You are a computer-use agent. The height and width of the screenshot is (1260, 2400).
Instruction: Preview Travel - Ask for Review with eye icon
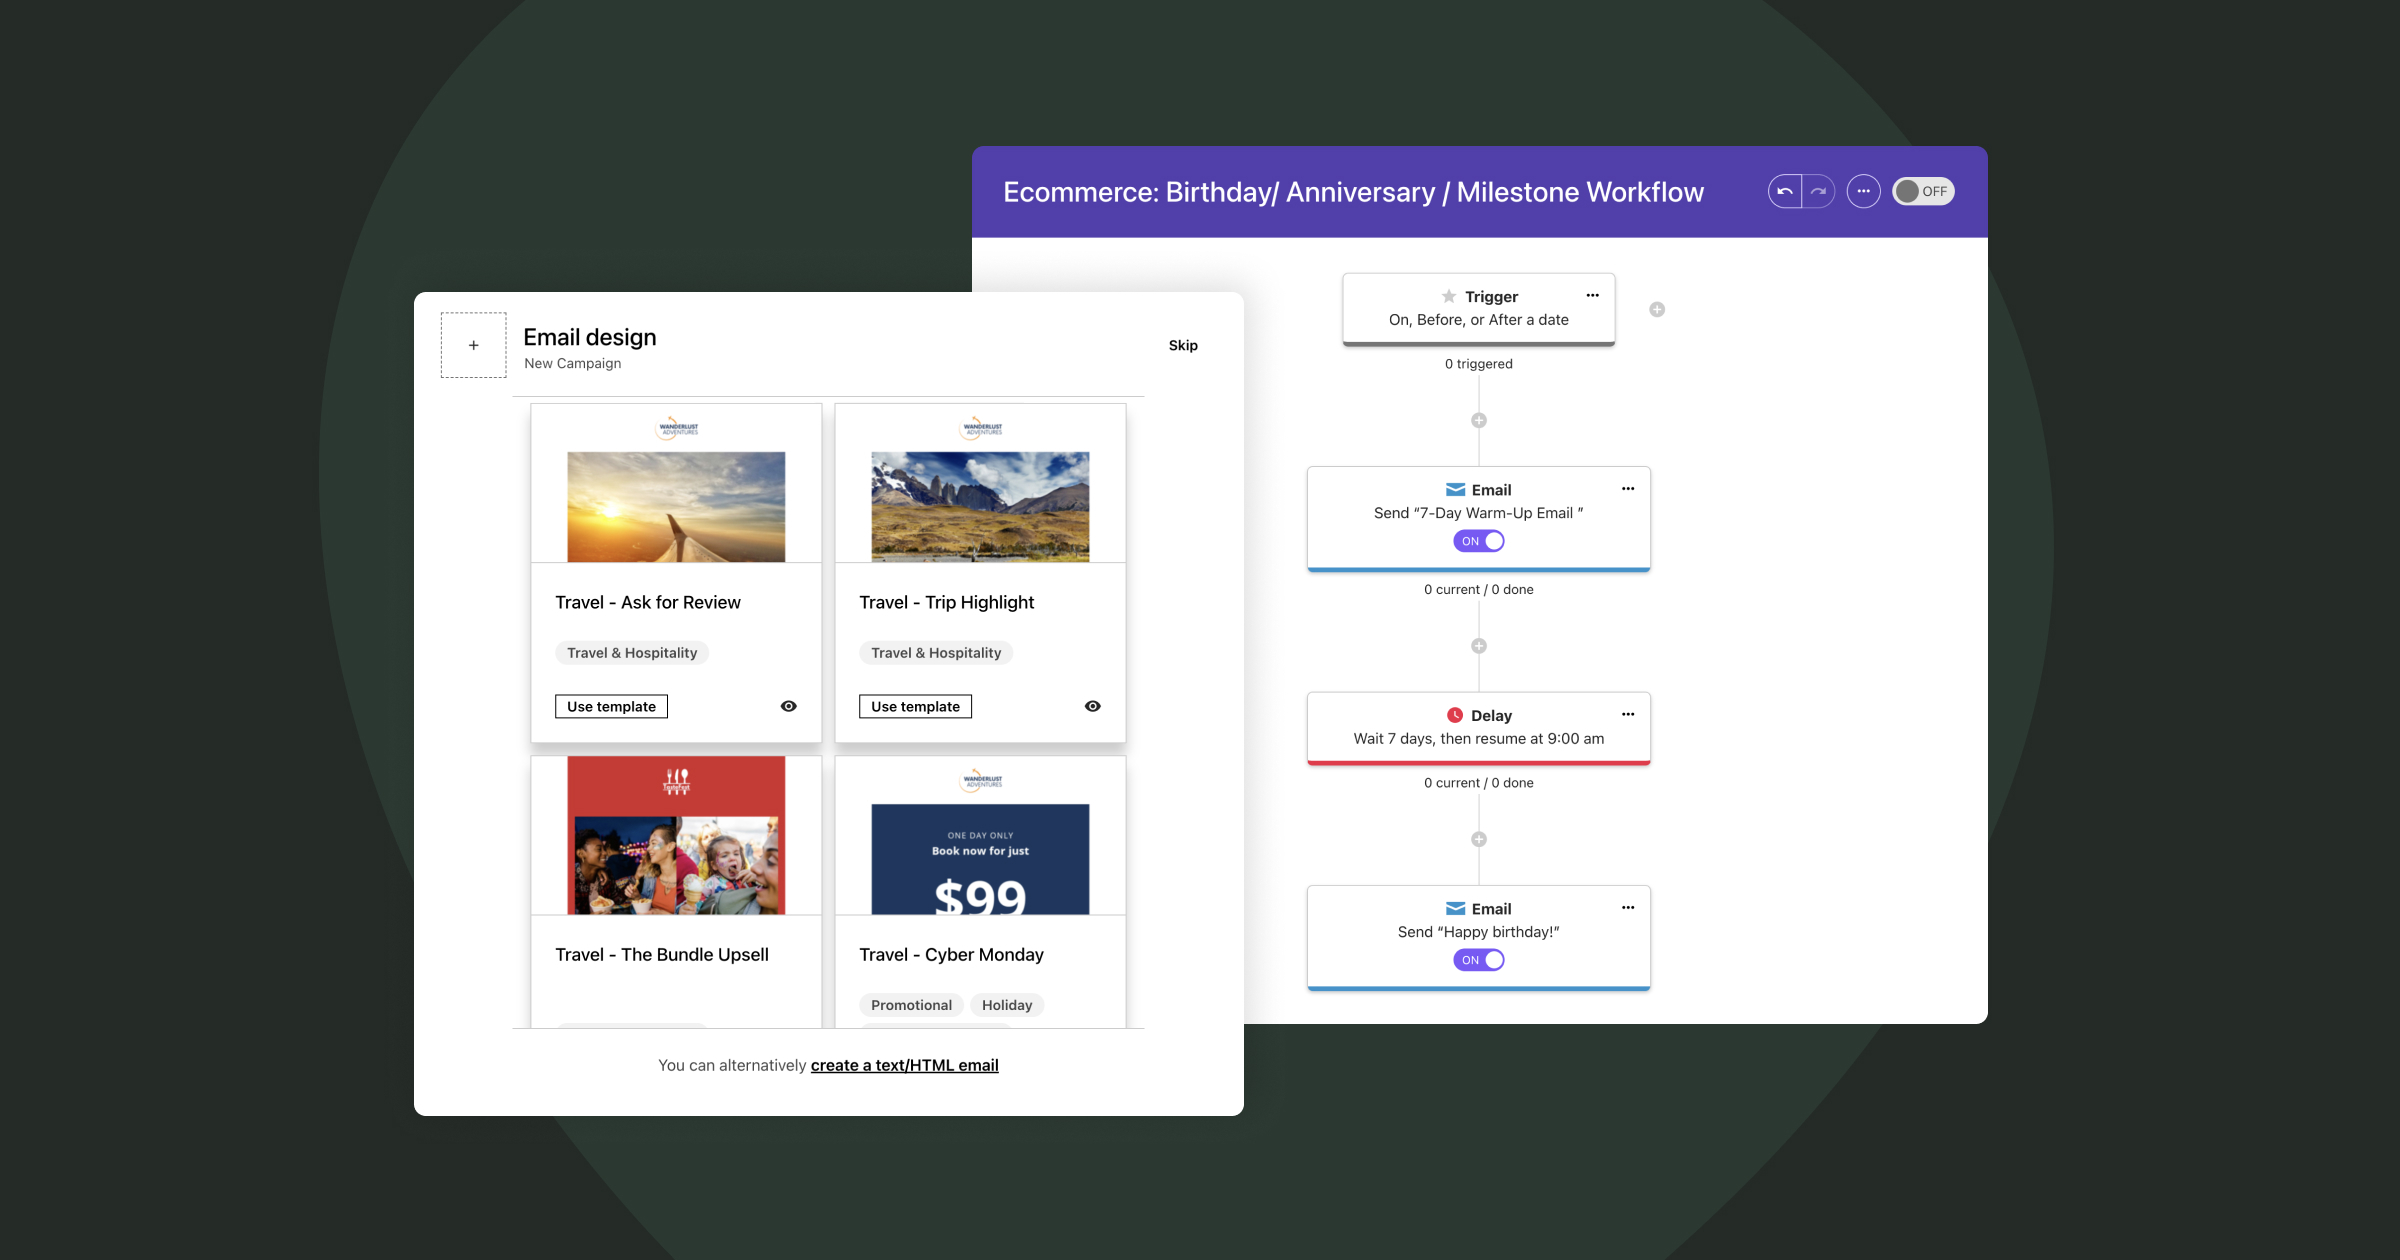(789, 706)
